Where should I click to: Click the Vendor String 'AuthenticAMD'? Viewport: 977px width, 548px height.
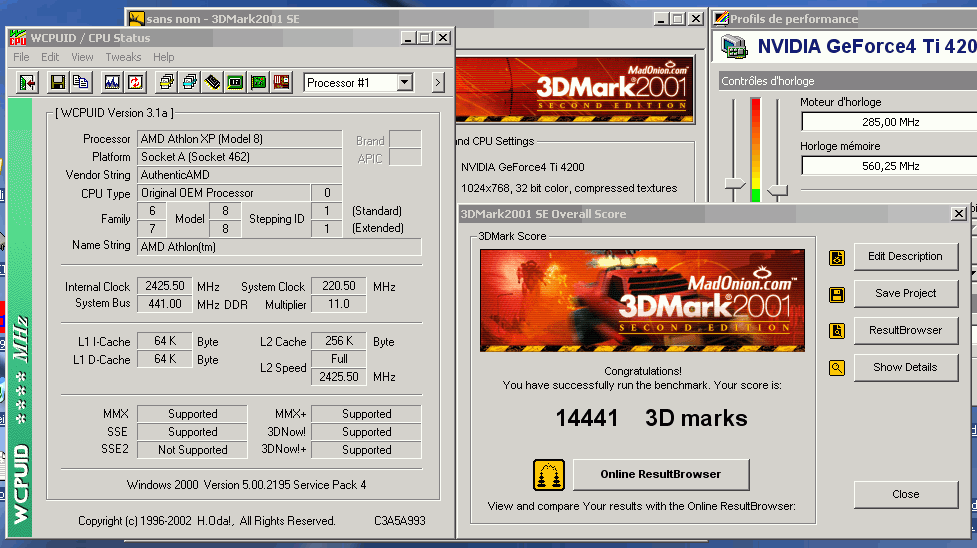point(239,175)
